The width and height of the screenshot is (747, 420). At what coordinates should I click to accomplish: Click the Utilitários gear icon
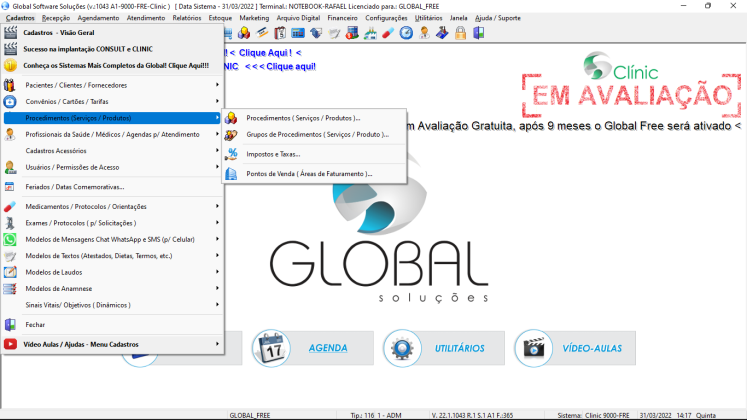pos(403,348)
